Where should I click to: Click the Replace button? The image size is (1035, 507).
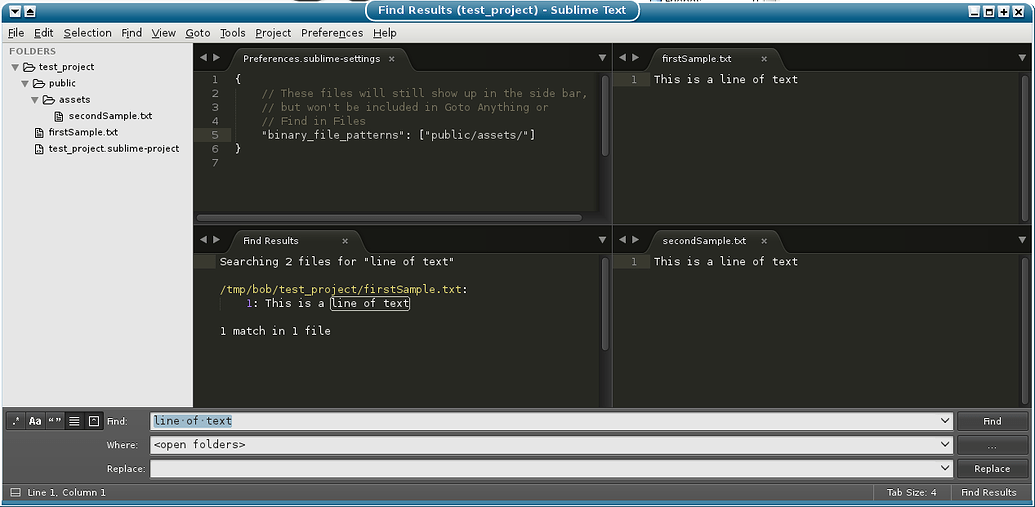[x=992, y=469]
